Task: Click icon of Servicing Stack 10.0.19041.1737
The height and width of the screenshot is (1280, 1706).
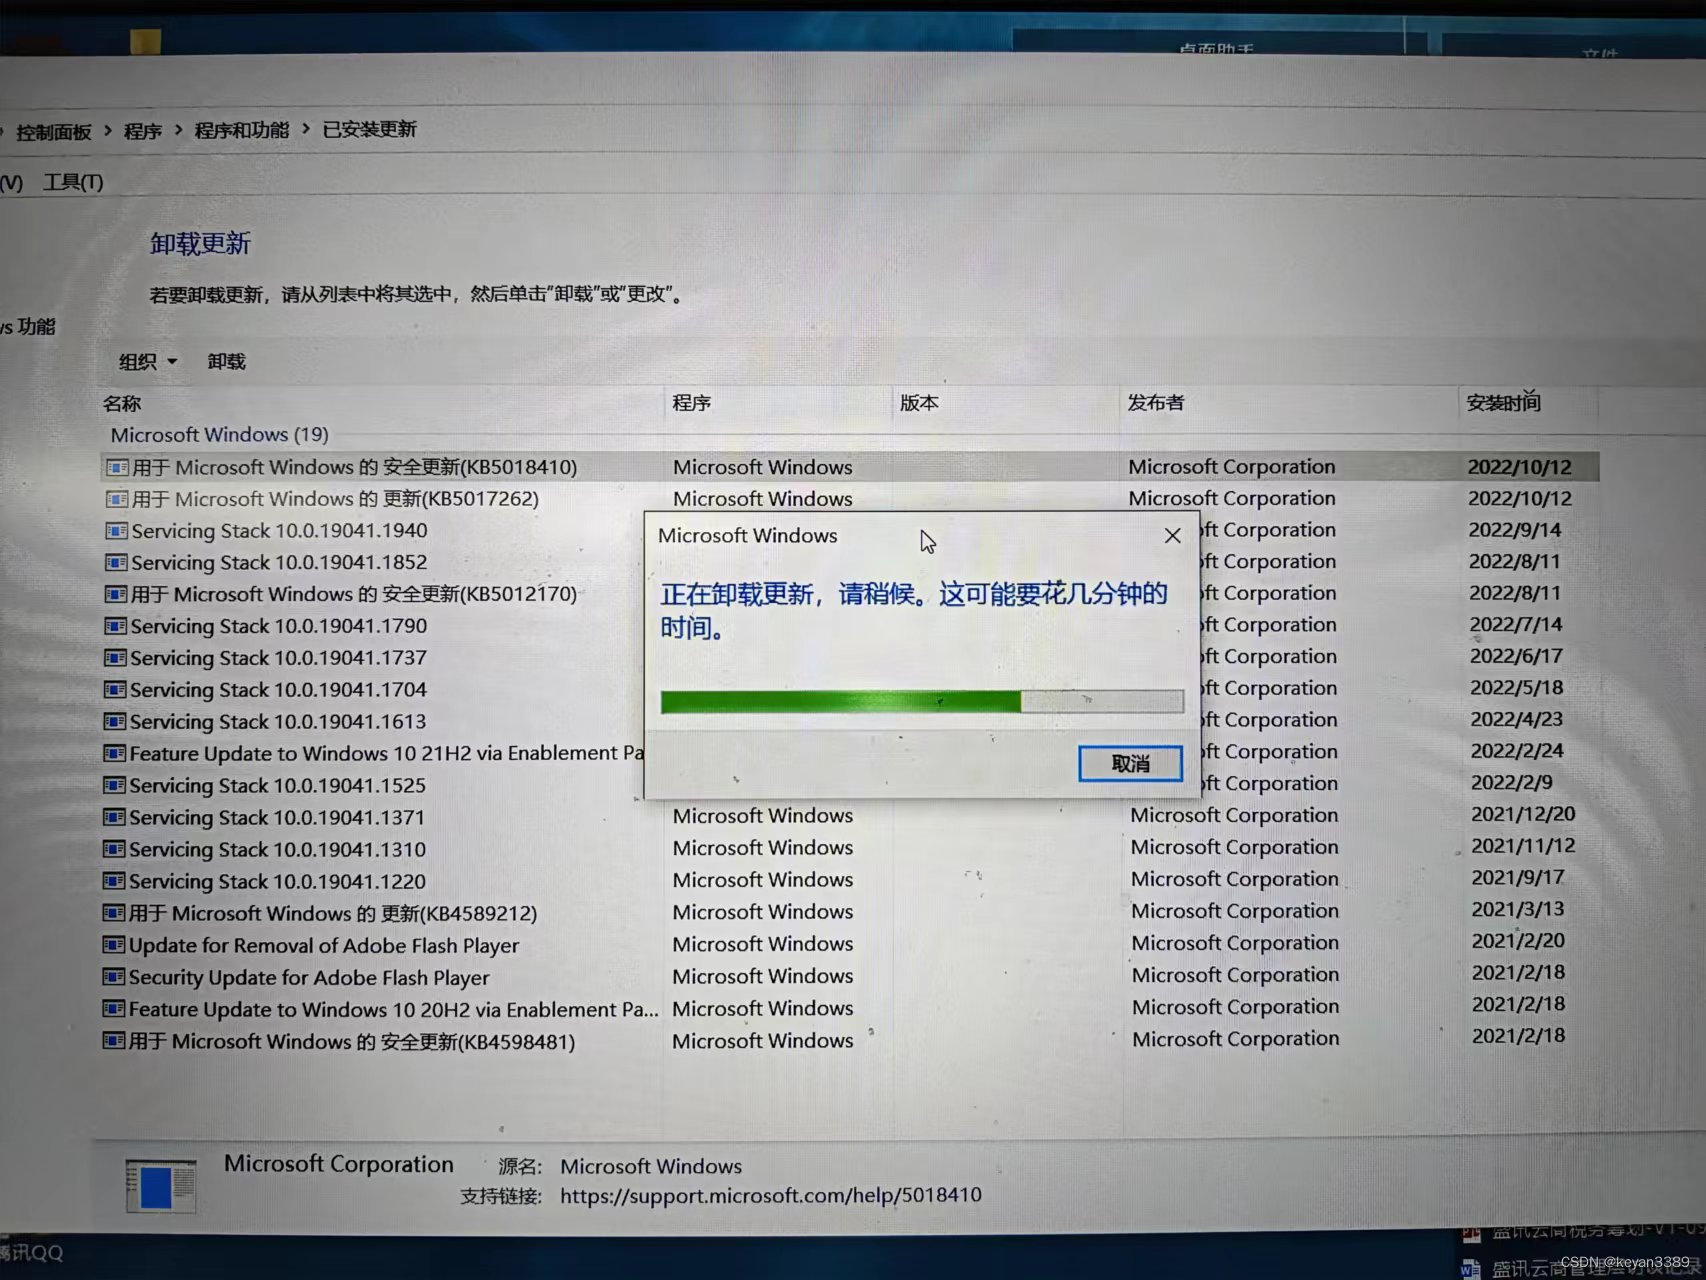Action: [116, 658]
